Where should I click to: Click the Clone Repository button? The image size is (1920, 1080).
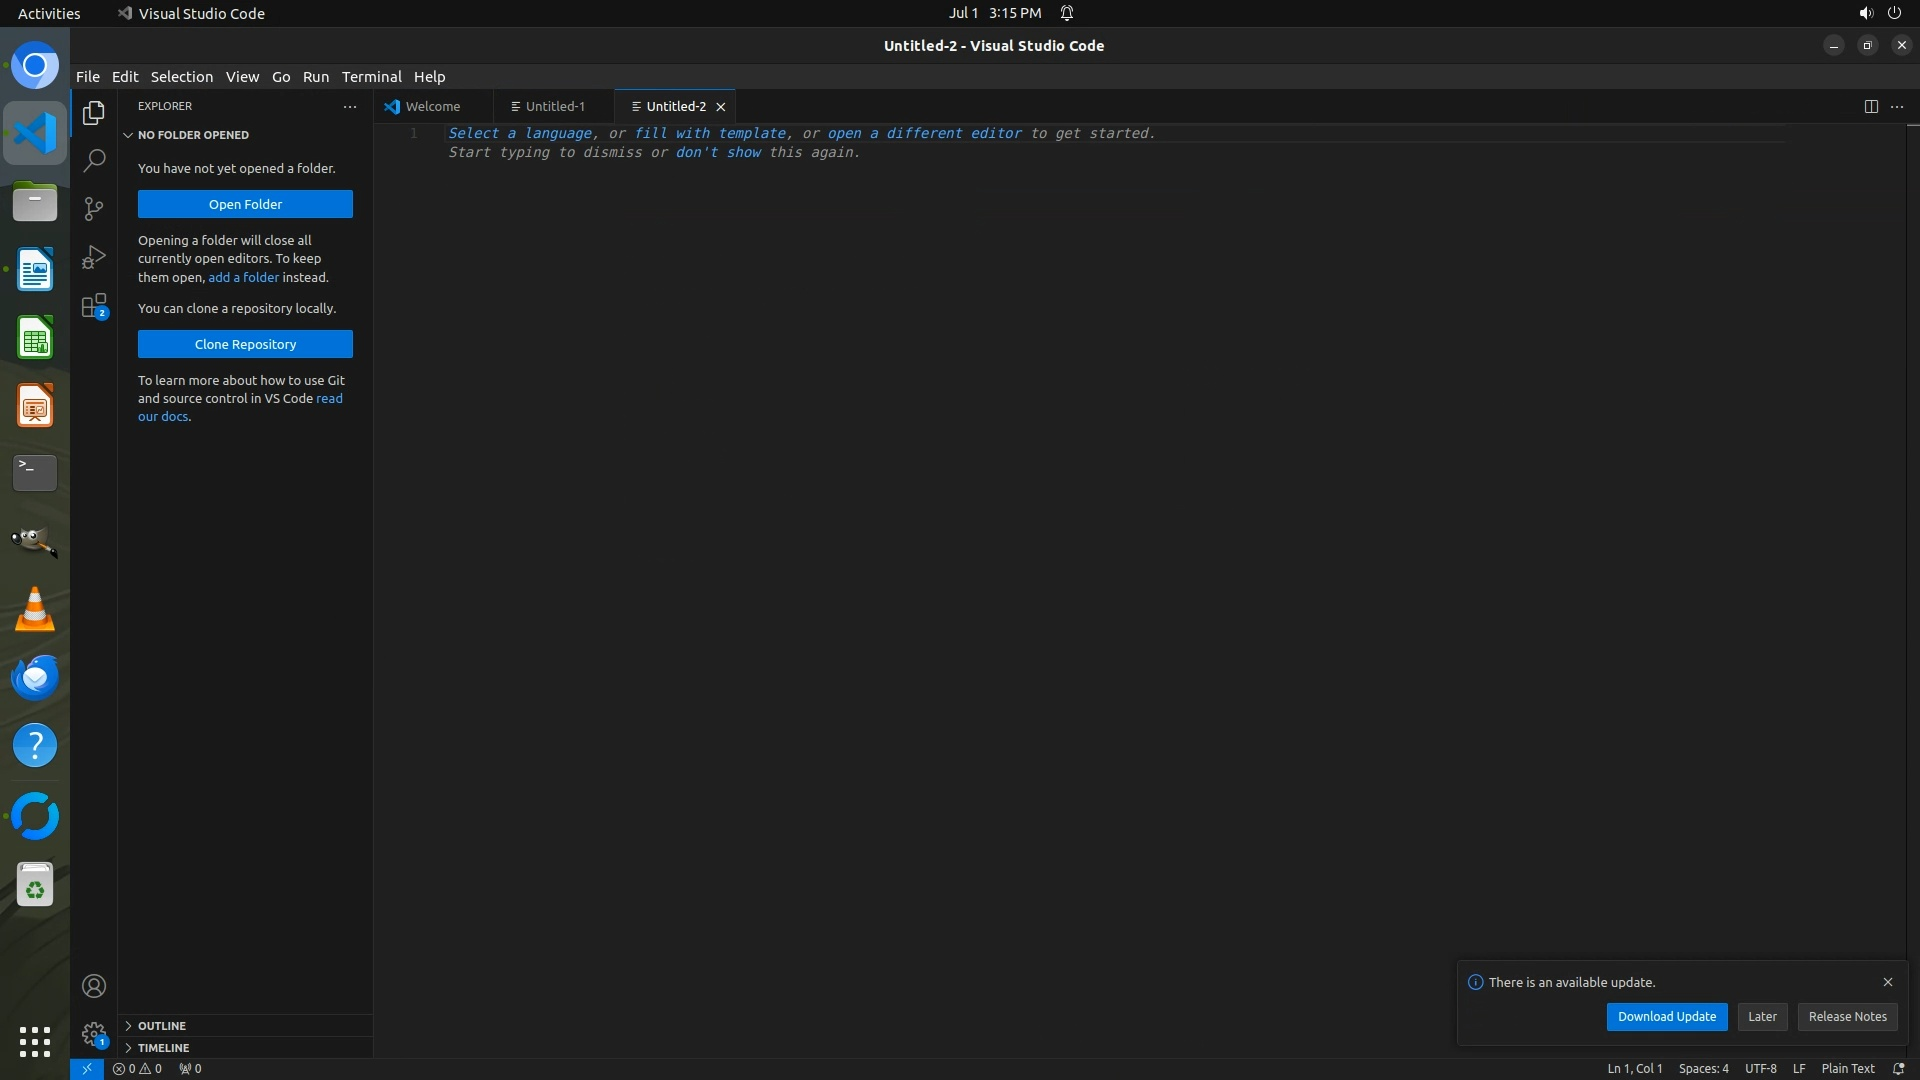245,344
